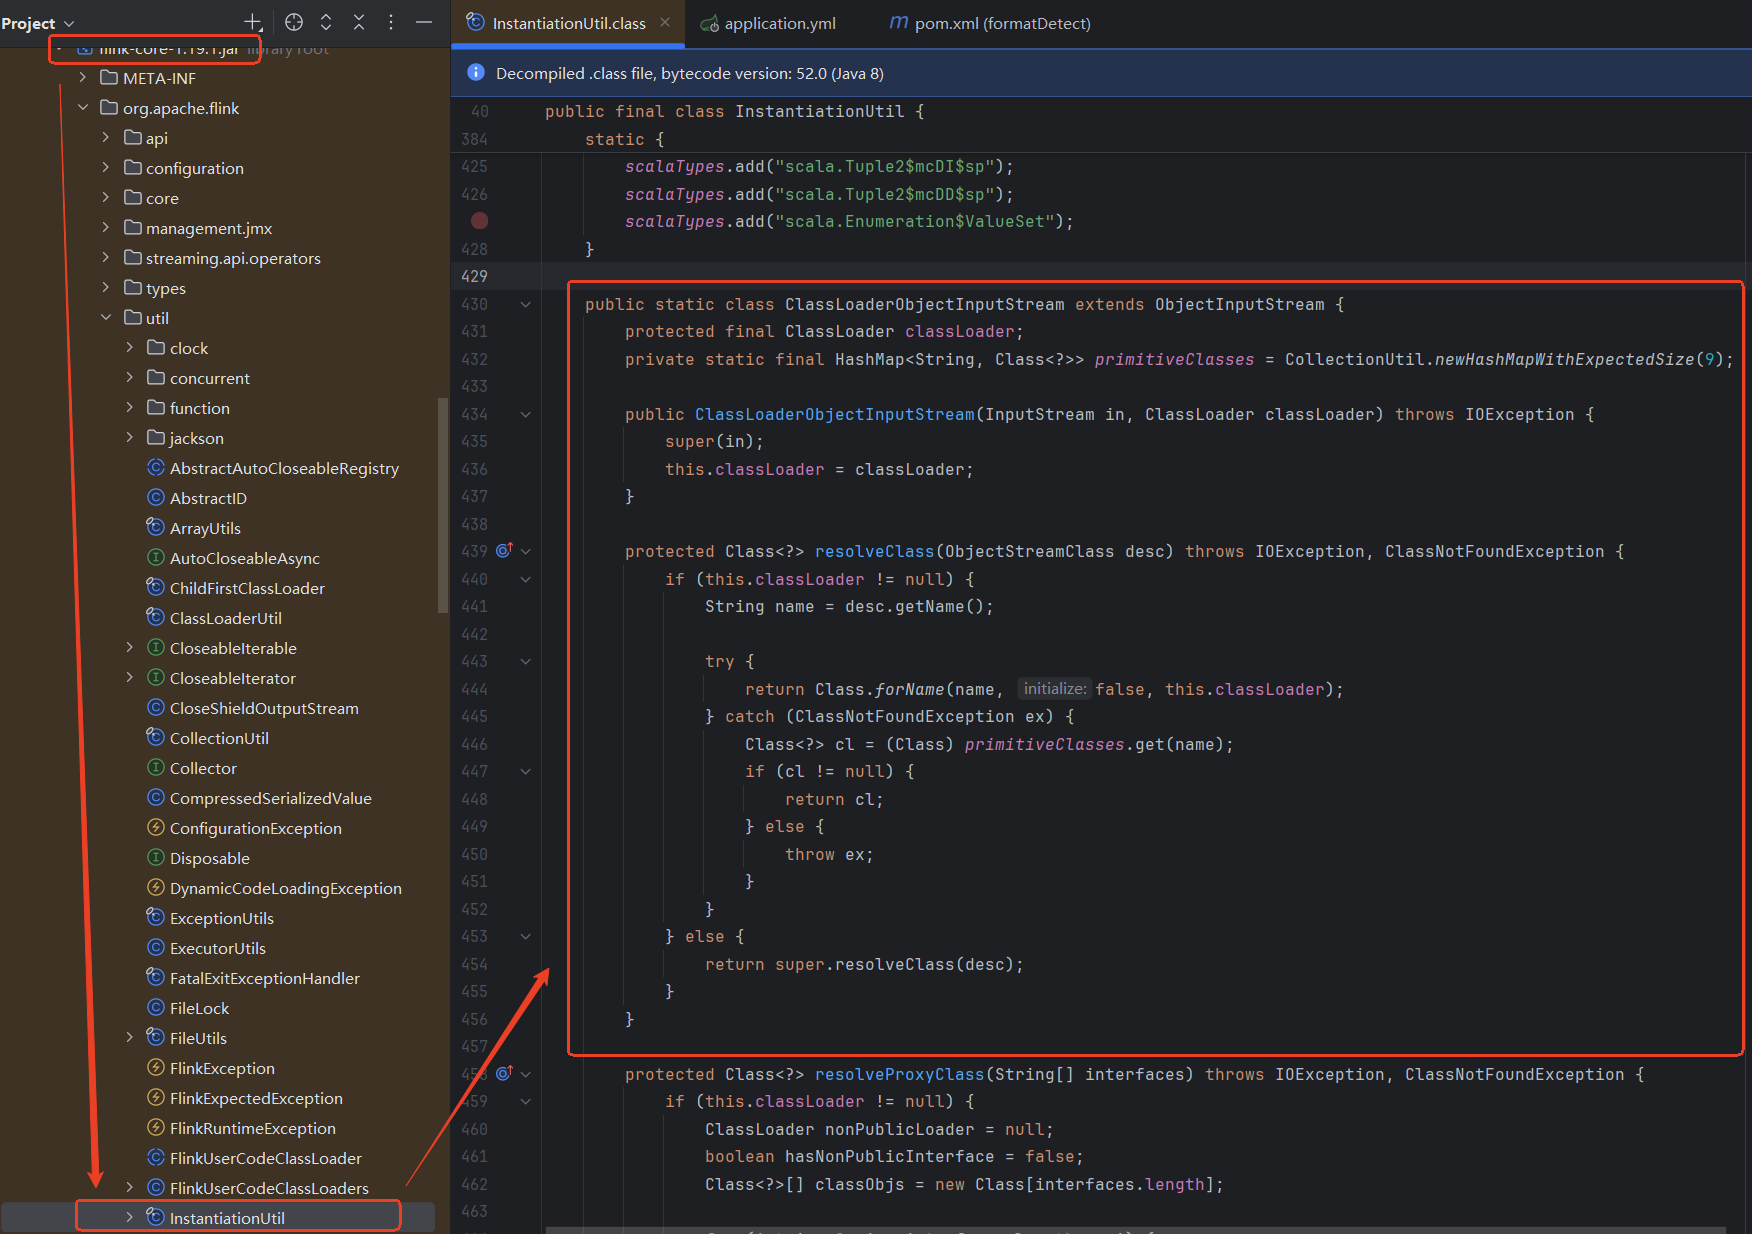The height and width of the screenshot is (1234, 1752).
Task: Select ExceptionUtils in the project tree
Action: pyautogui.click(x=222, y=918)
